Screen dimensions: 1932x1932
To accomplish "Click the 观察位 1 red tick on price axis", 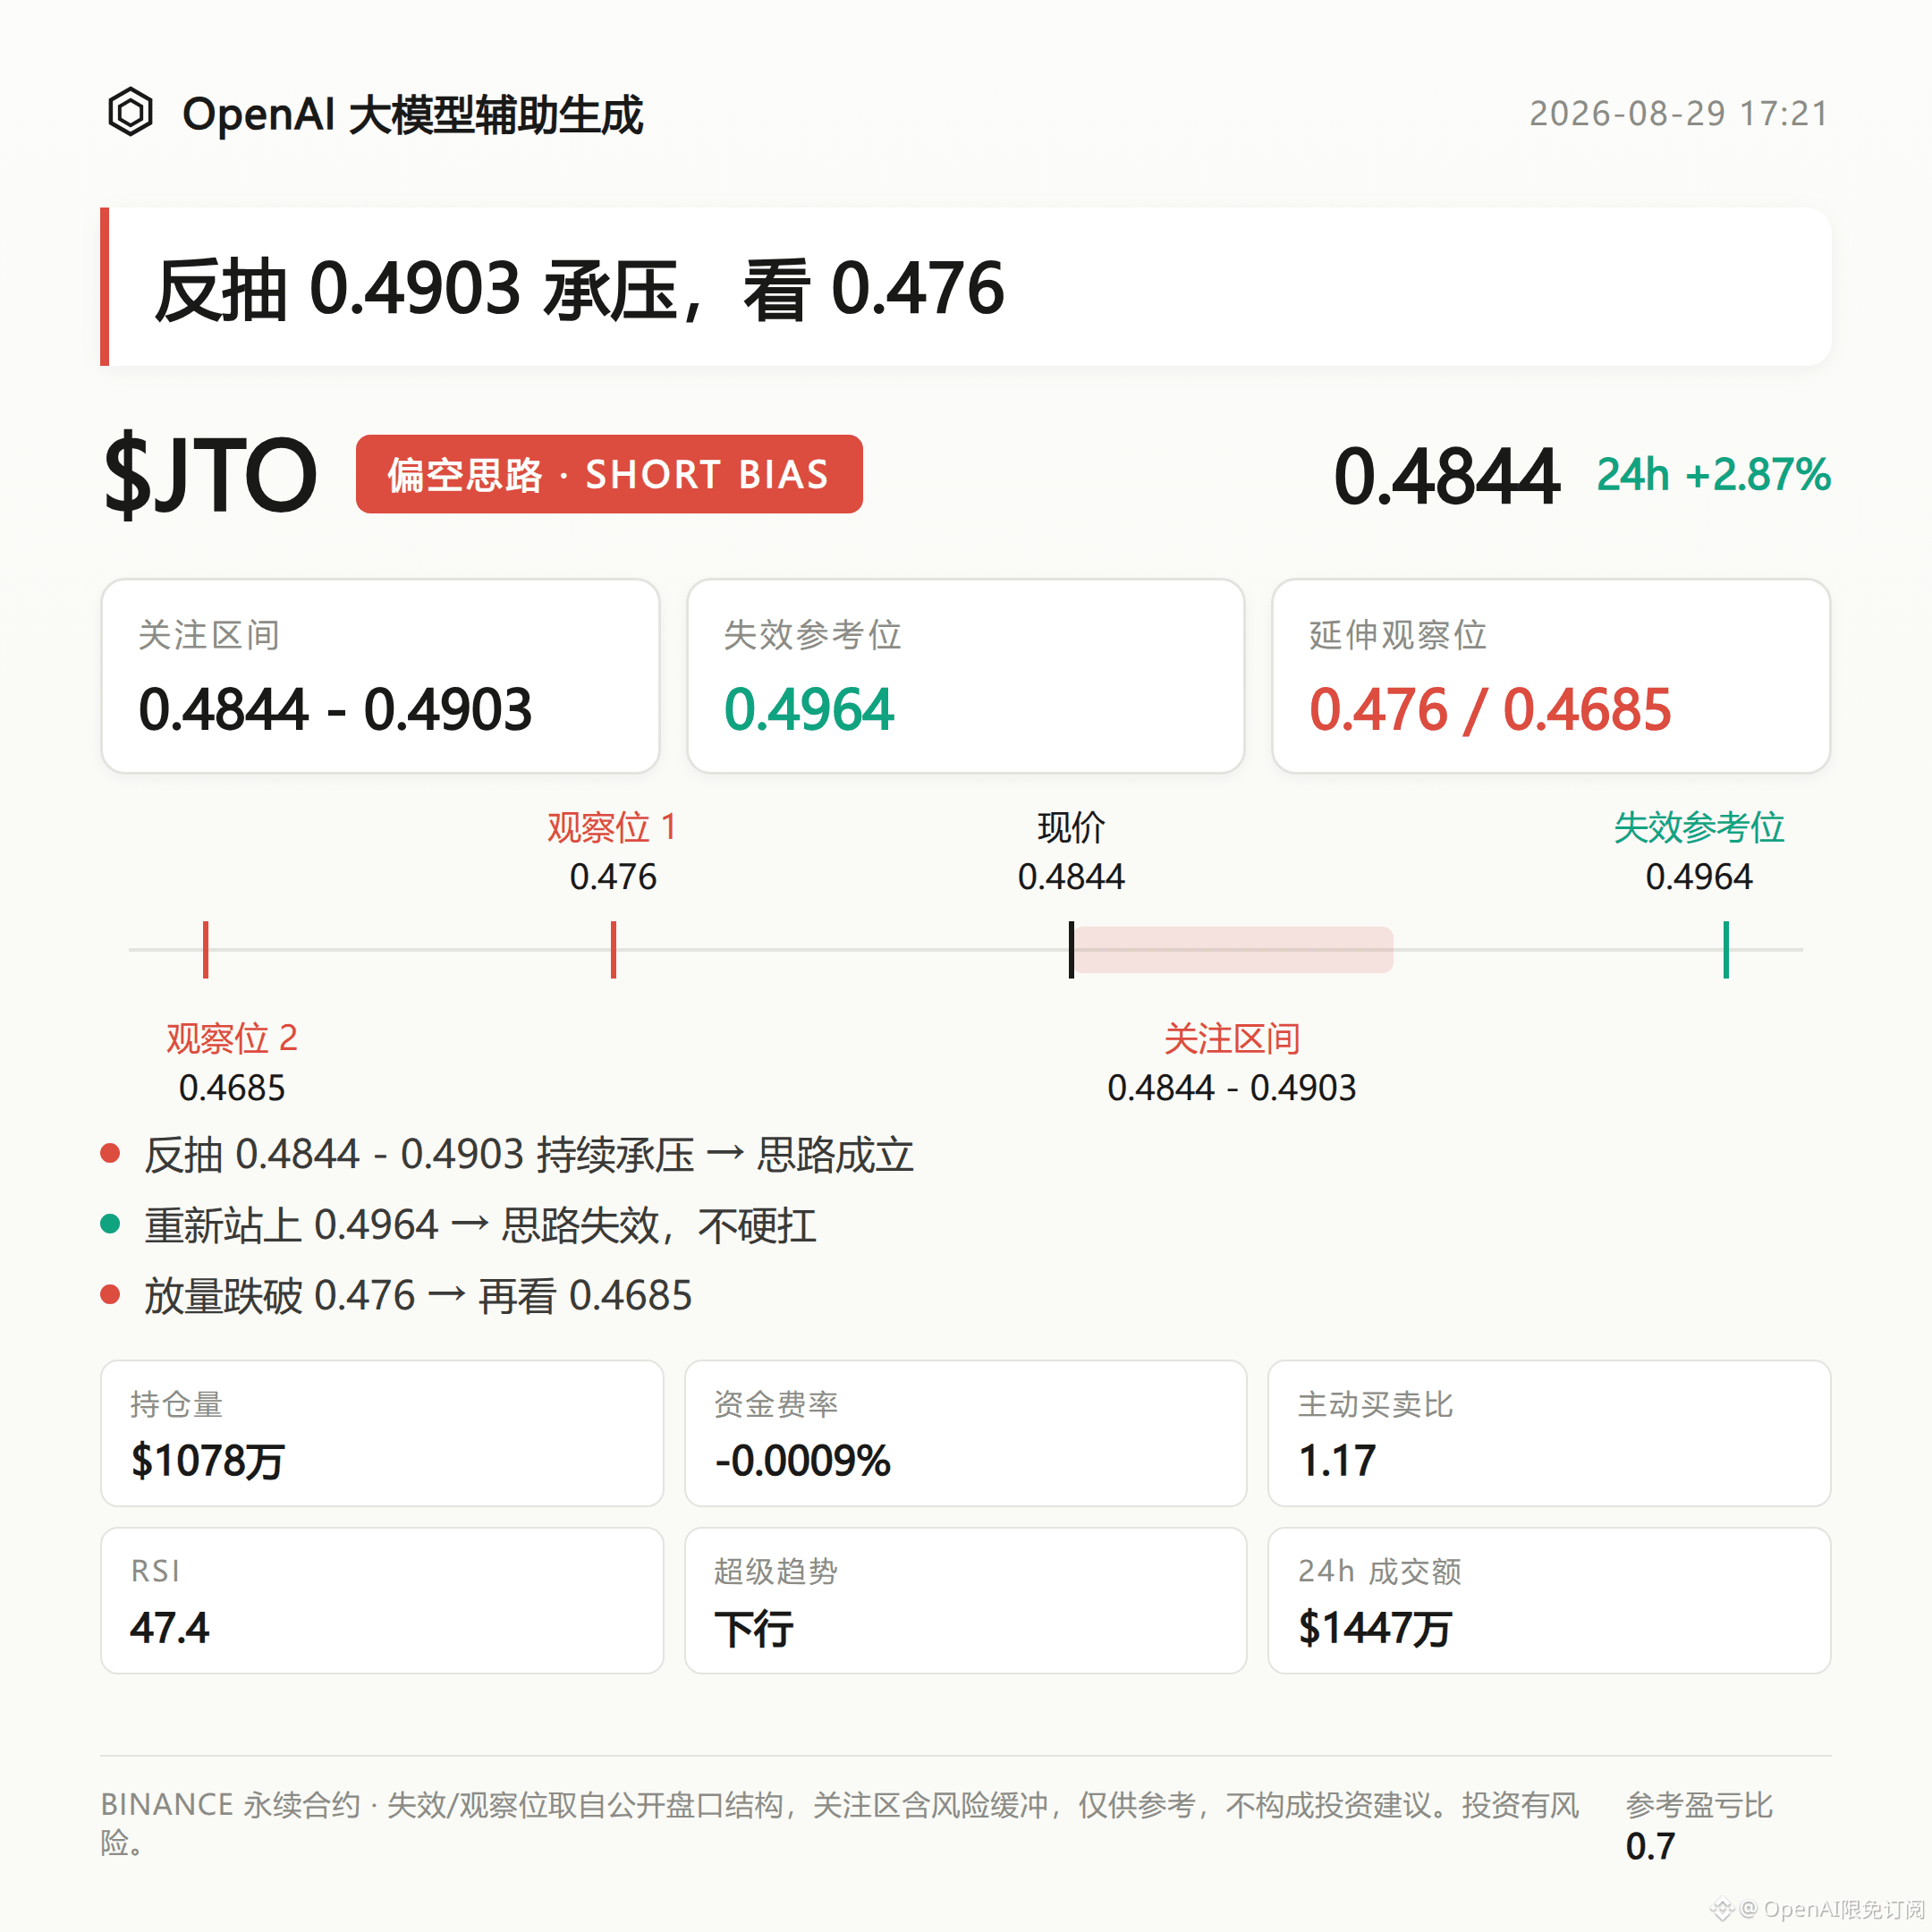I will [x=613, y=949].
